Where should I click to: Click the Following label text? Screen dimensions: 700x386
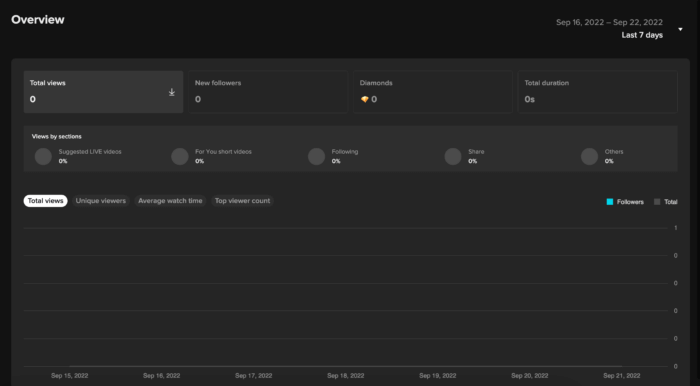345,152
